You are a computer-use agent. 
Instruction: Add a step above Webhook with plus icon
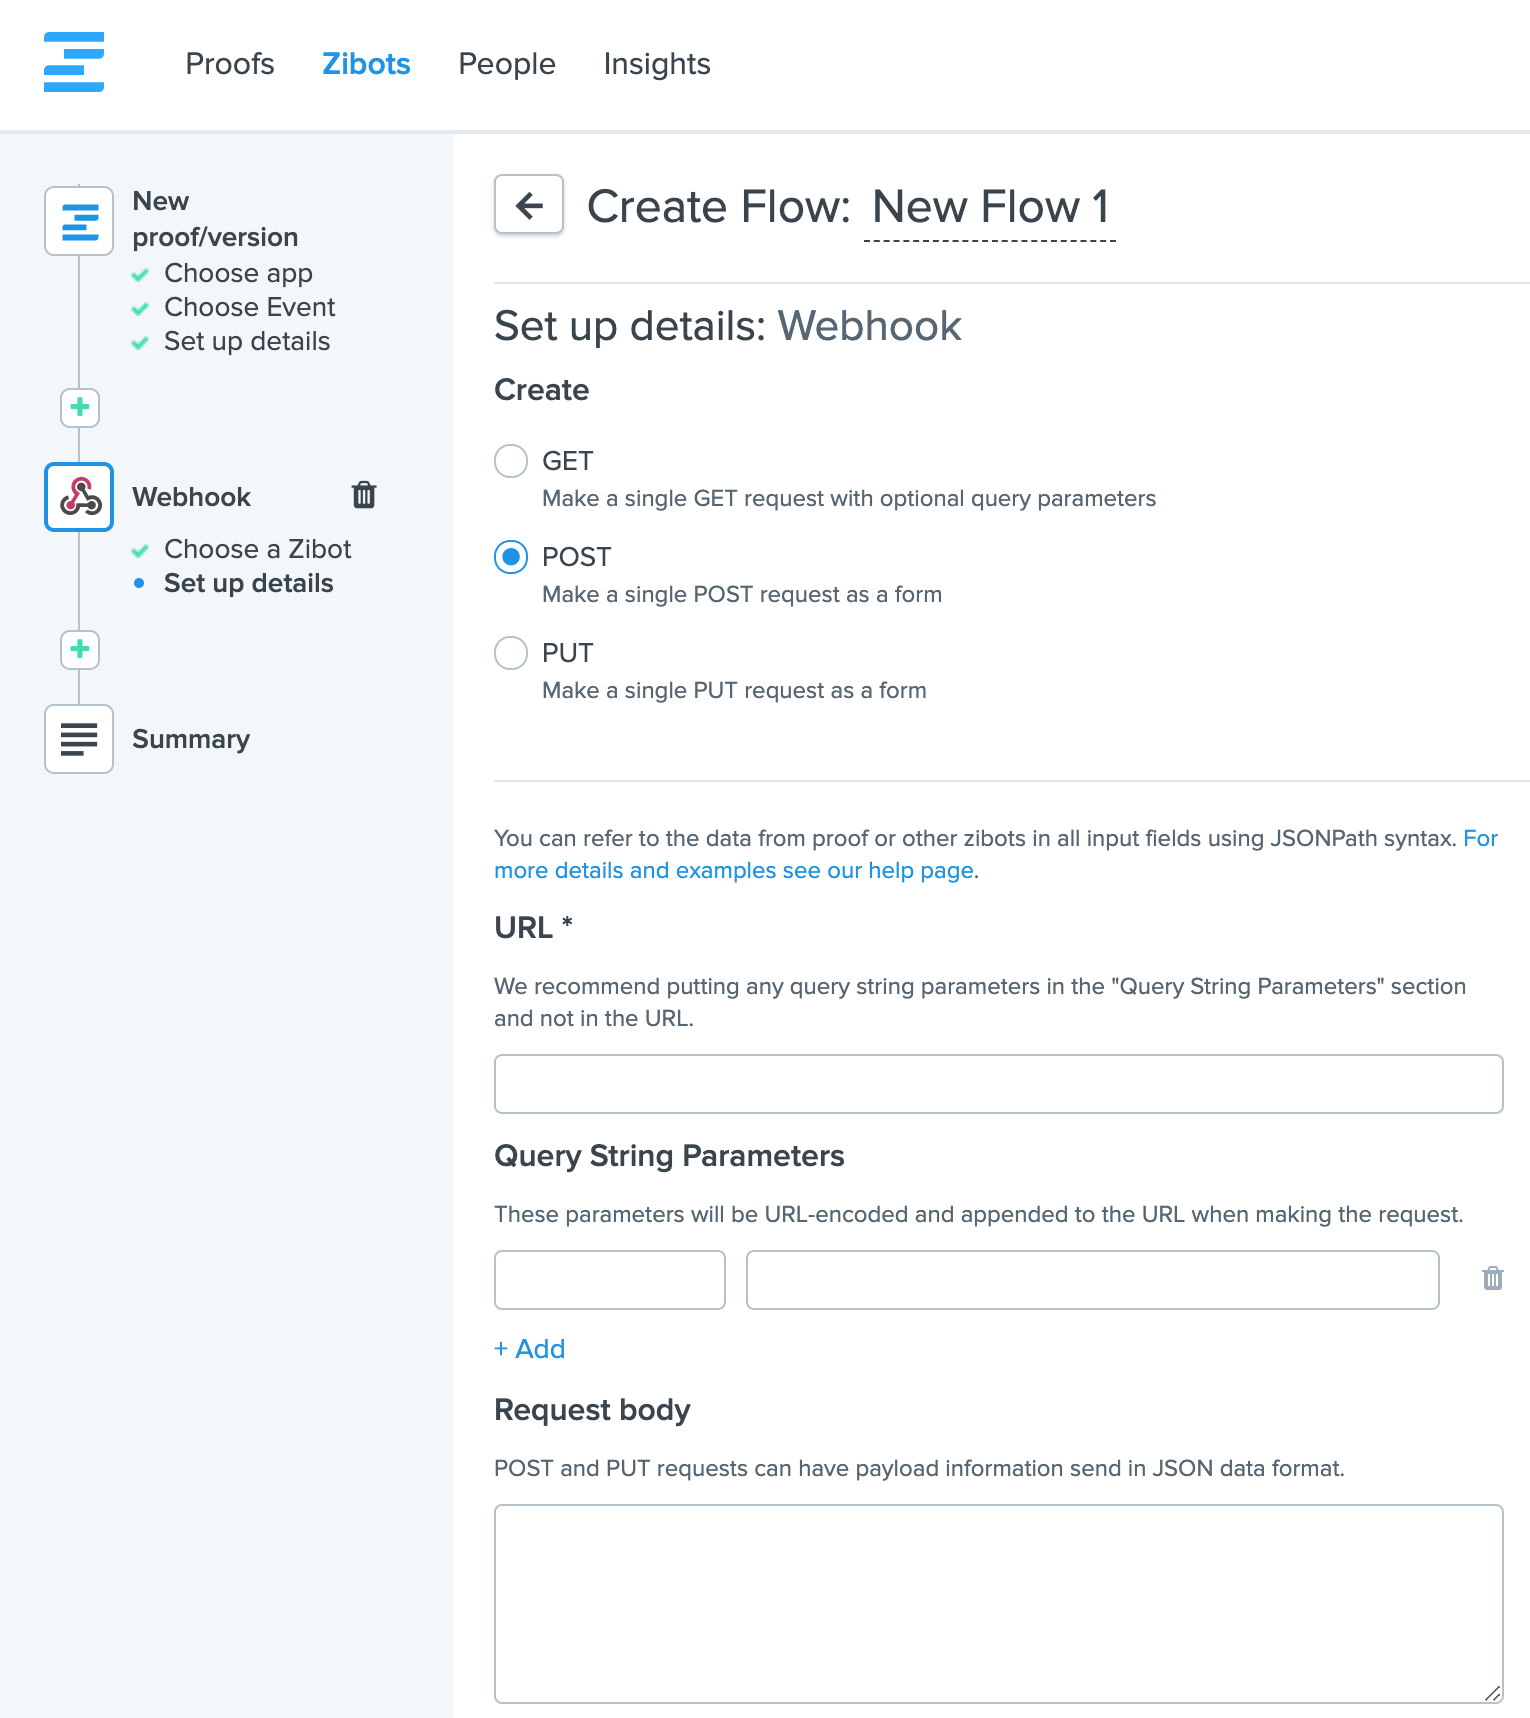(80, 407)
